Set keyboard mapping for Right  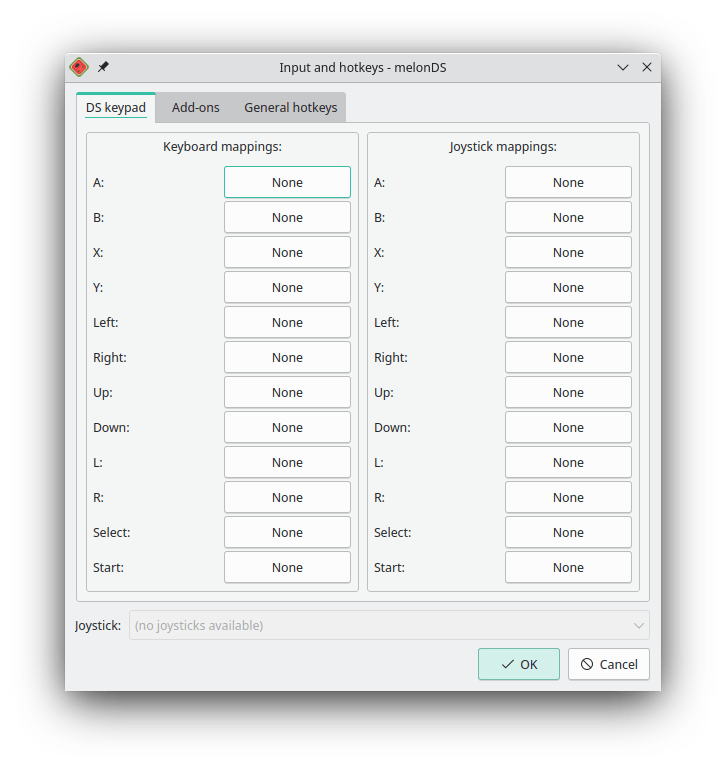[288, 358]
